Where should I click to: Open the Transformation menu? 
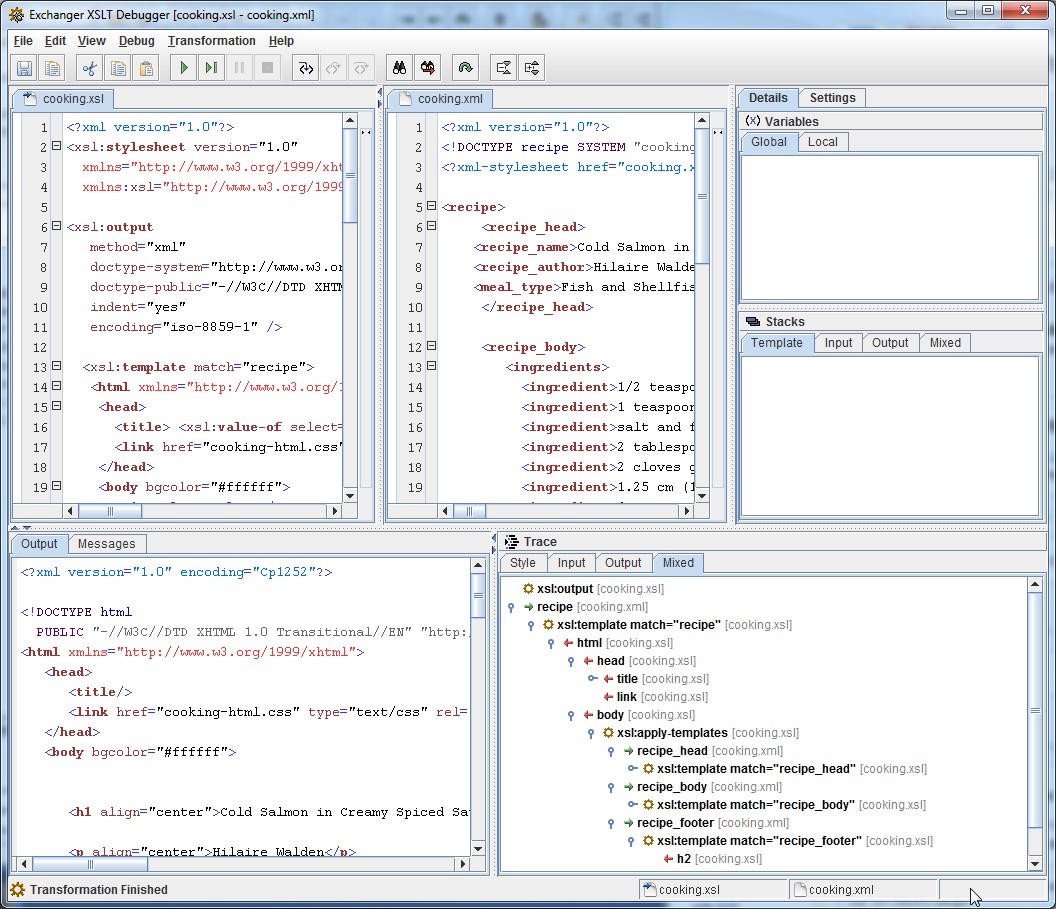(x=211, y=41)
